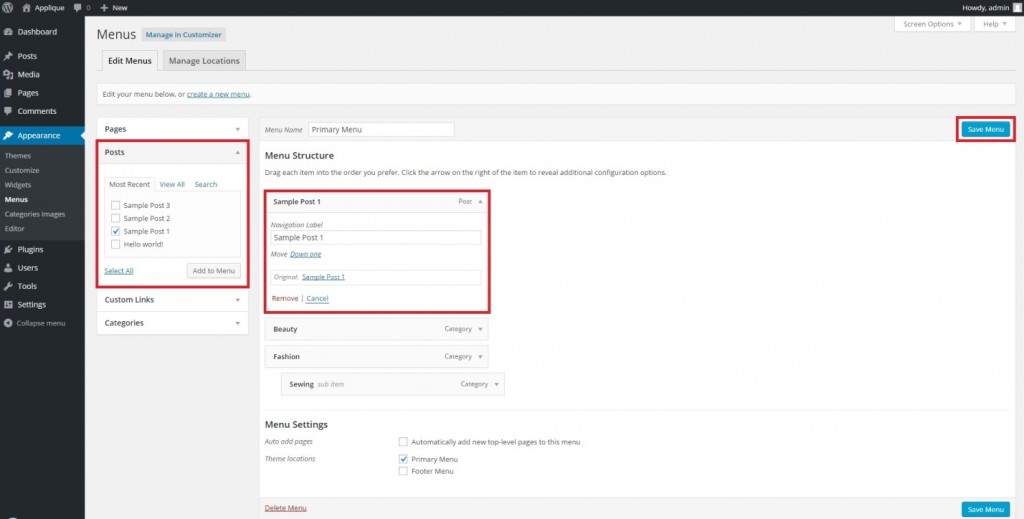Open the comments bubble icon in admin bar
This screenshot has height=519, width=1024.
[x=78, y=7]
